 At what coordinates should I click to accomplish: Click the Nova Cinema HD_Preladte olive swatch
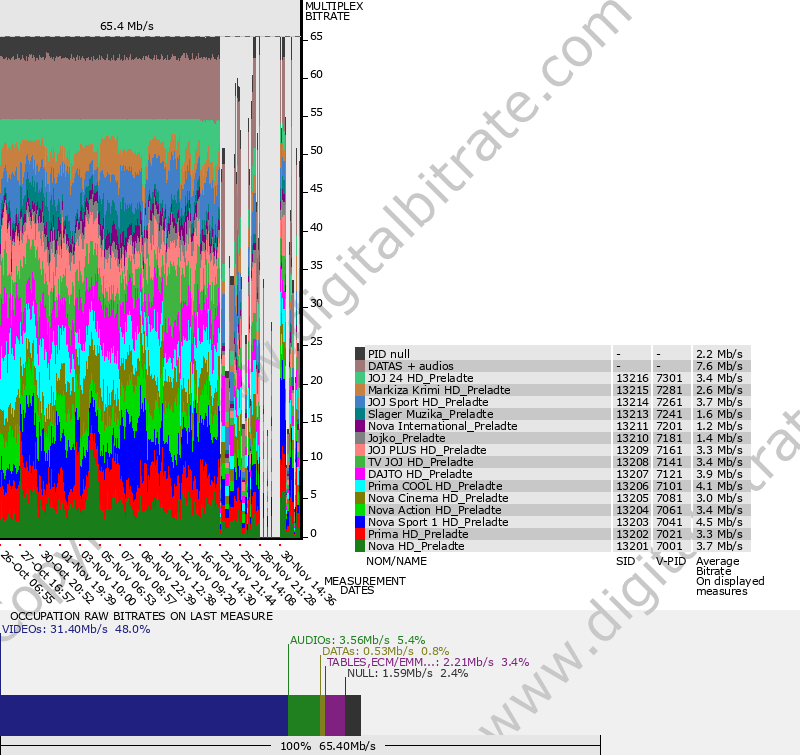360,498
